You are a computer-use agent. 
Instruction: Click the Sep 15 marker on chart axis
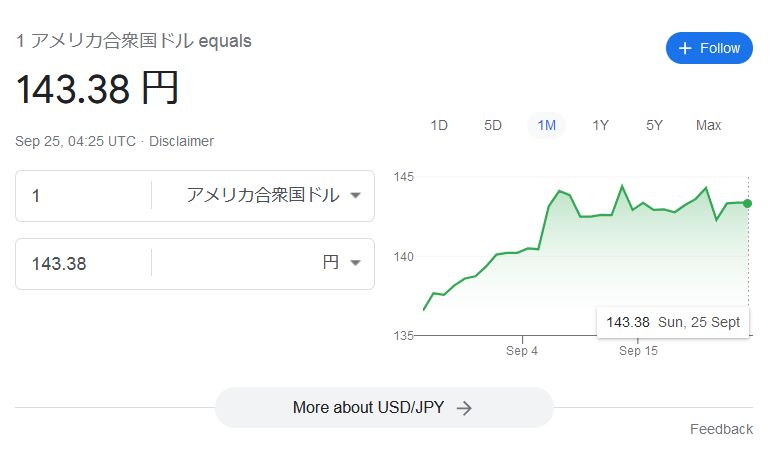pos(638,351)
